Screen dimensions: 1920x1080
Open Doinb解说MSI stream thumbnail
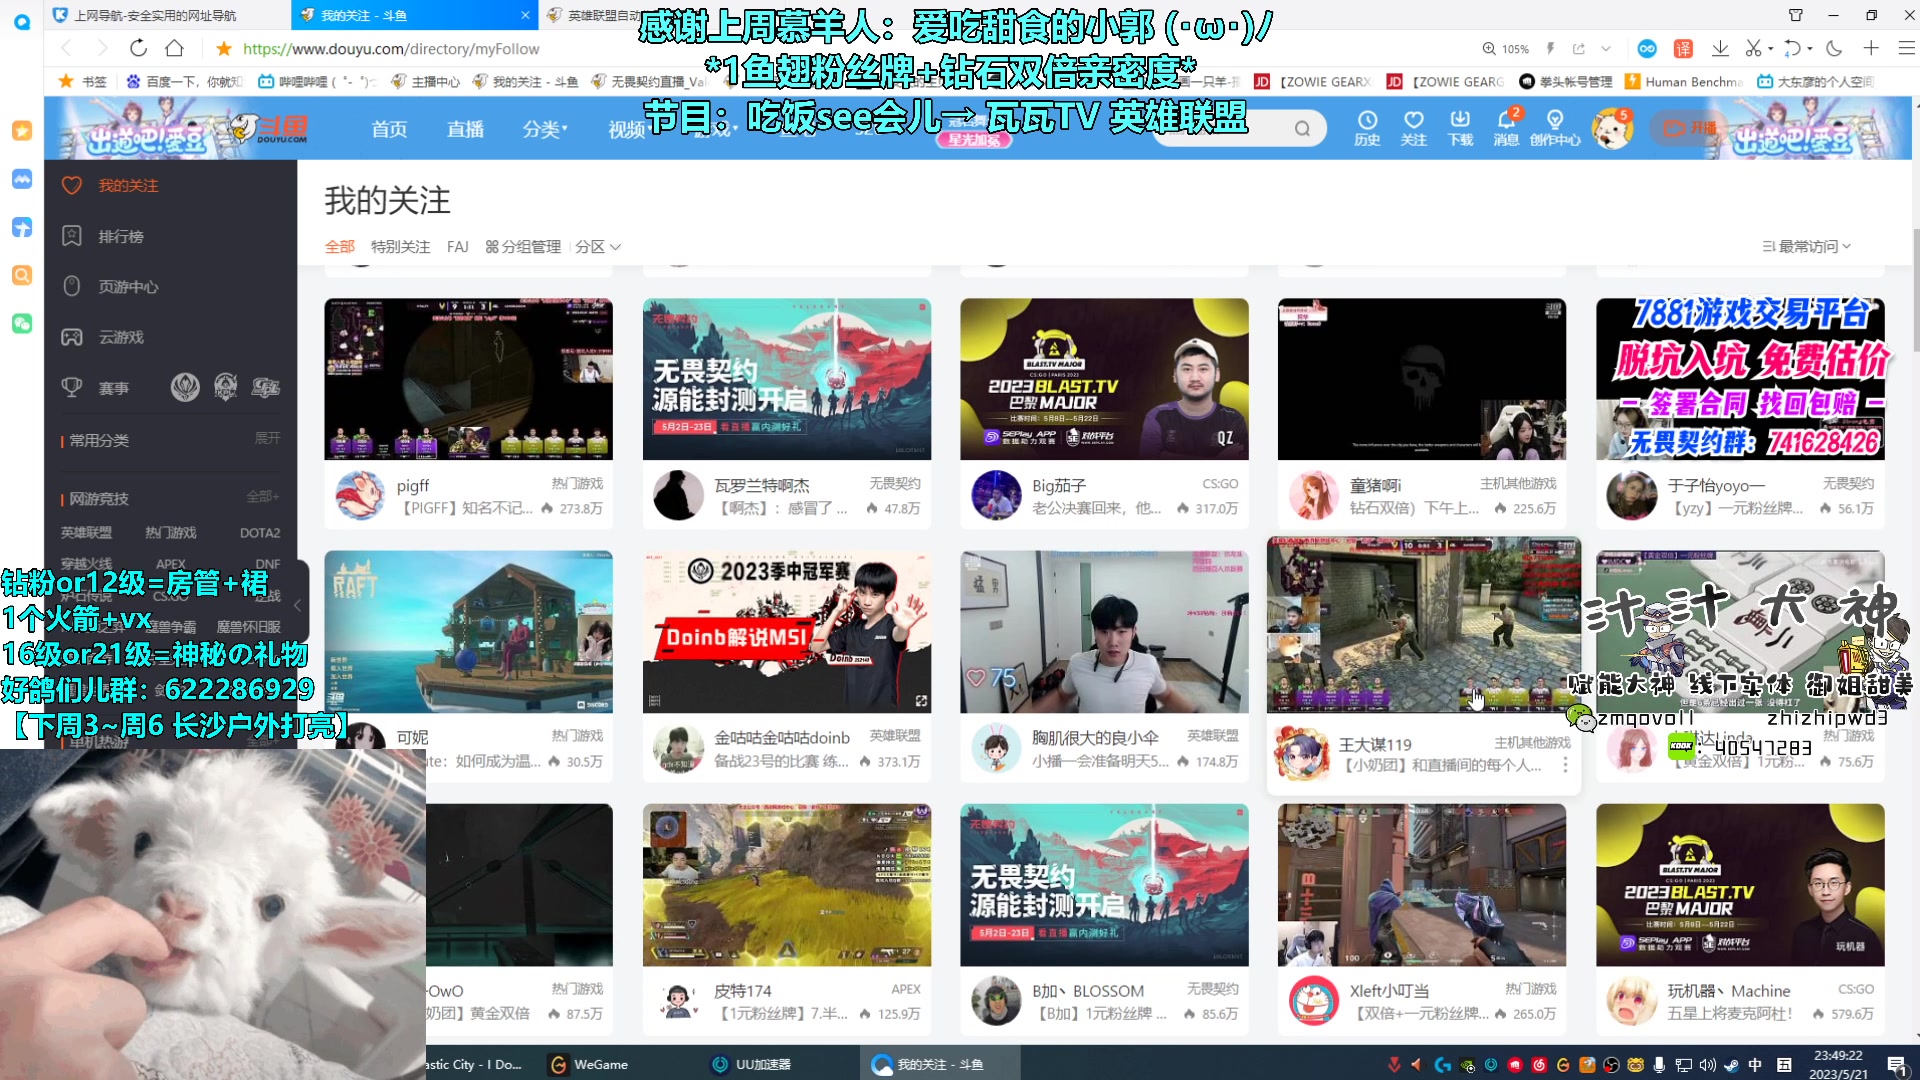point(786,631)
